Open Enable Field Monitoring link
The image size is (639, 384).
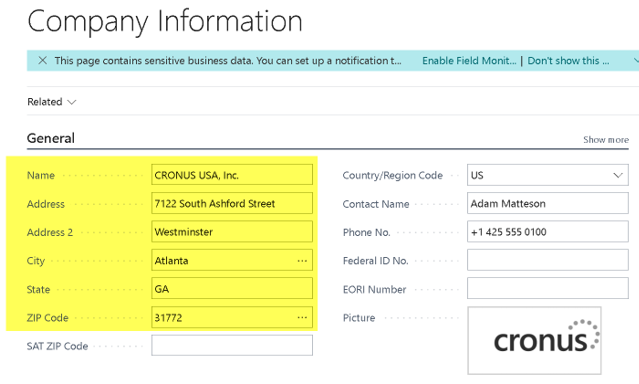click(x=469, y=61)
